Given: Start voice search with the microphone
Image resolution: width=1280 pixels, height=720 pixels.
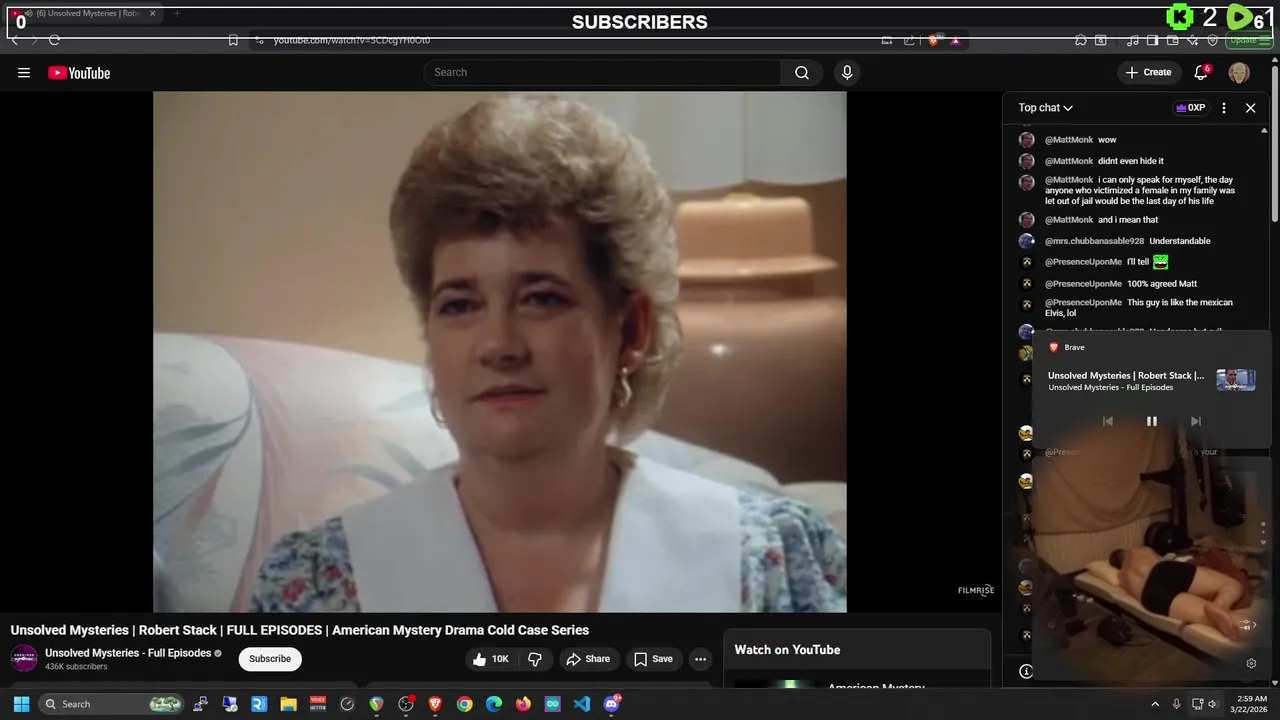Looking at the screenshot, I should [847, 73].
